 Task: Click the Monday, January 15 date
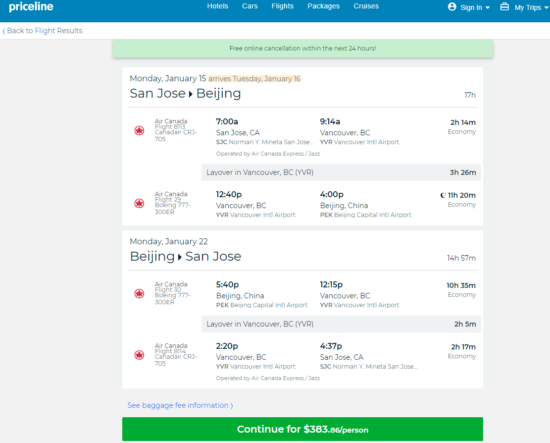point(168,79)
